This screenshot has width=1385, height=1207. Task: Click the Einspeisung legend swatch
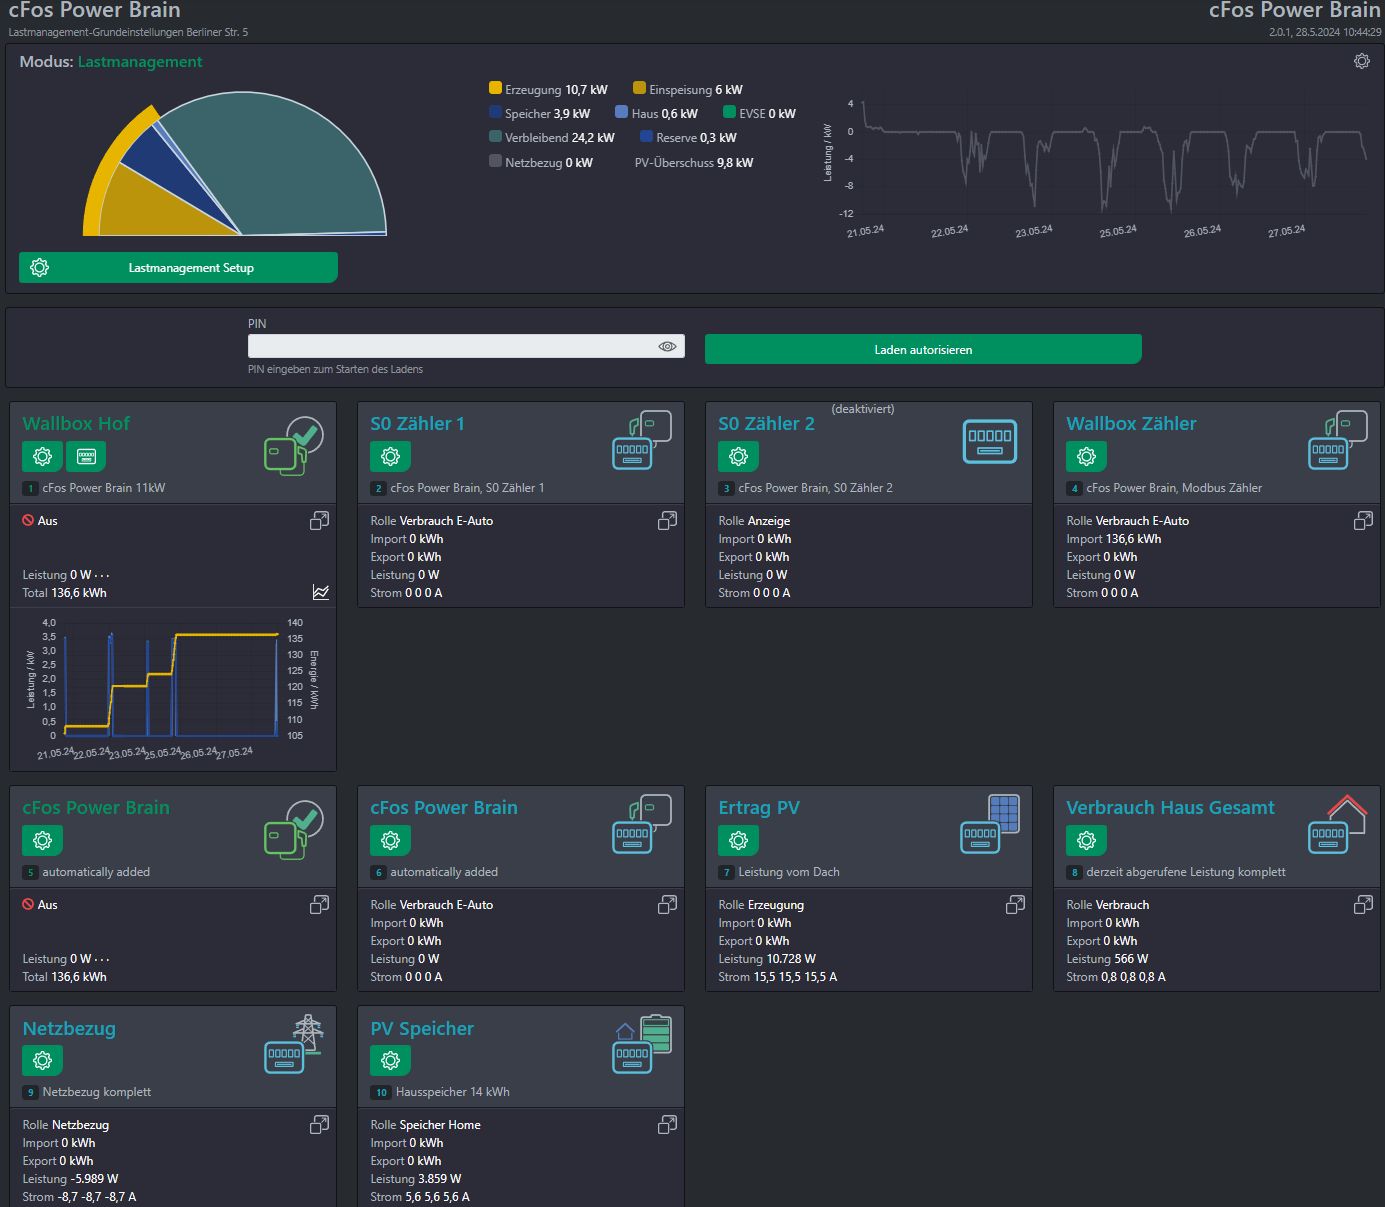point(639,88)
